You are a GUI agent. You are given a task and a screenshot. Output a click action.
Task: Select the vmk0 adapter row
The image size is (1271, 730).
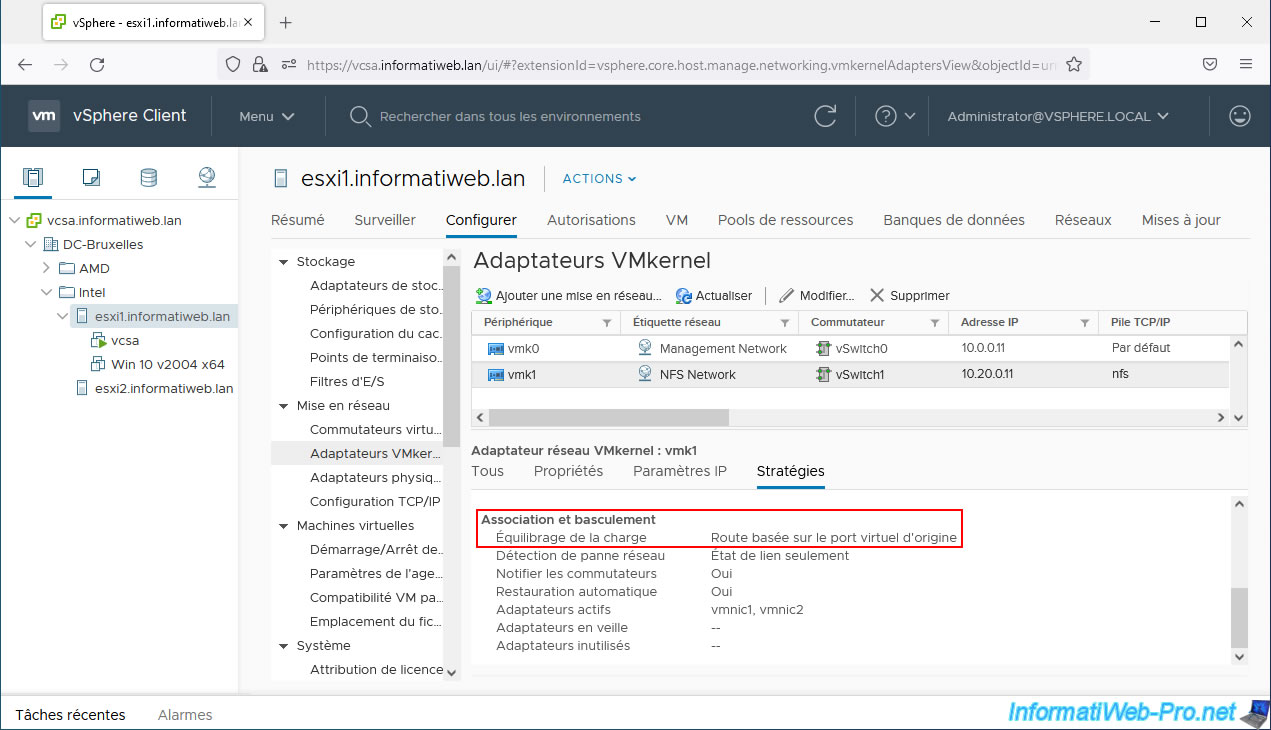click(x=852, y=349)
